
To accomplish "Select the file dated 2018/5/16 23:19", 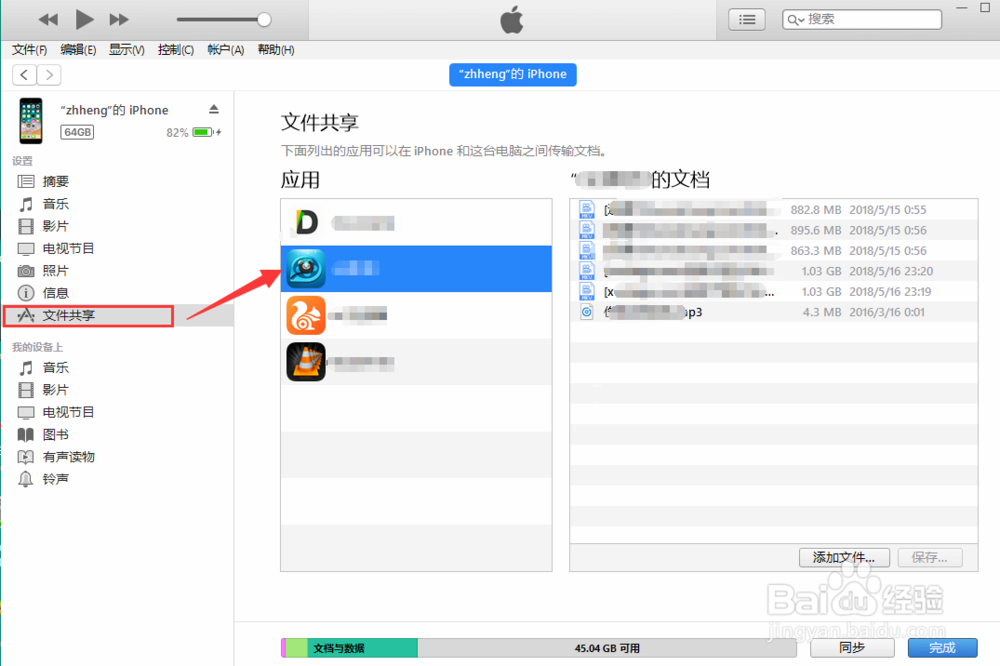I will [x=774, y=292].
